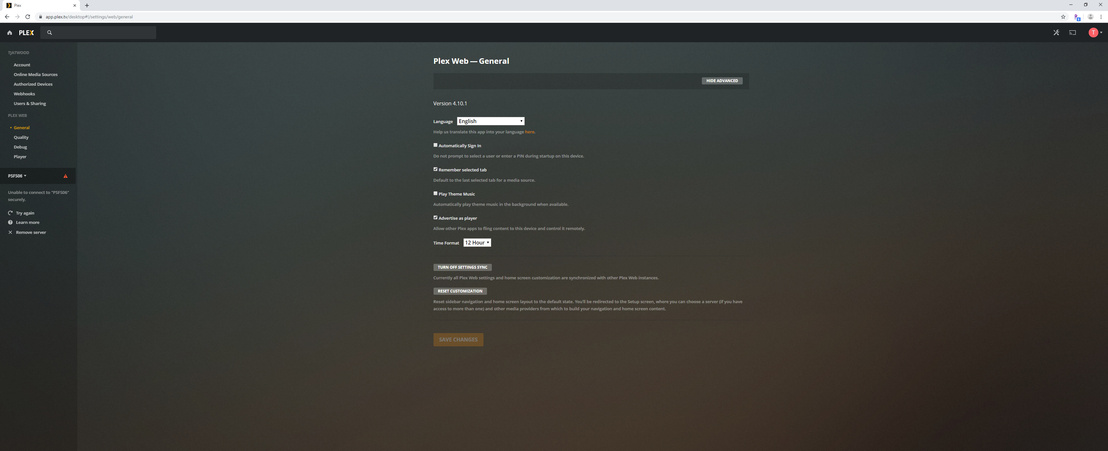Select General under Plex Web
Image resolution: width=1108 pixels, height=451 pixels.
click(x=21, y=127)
